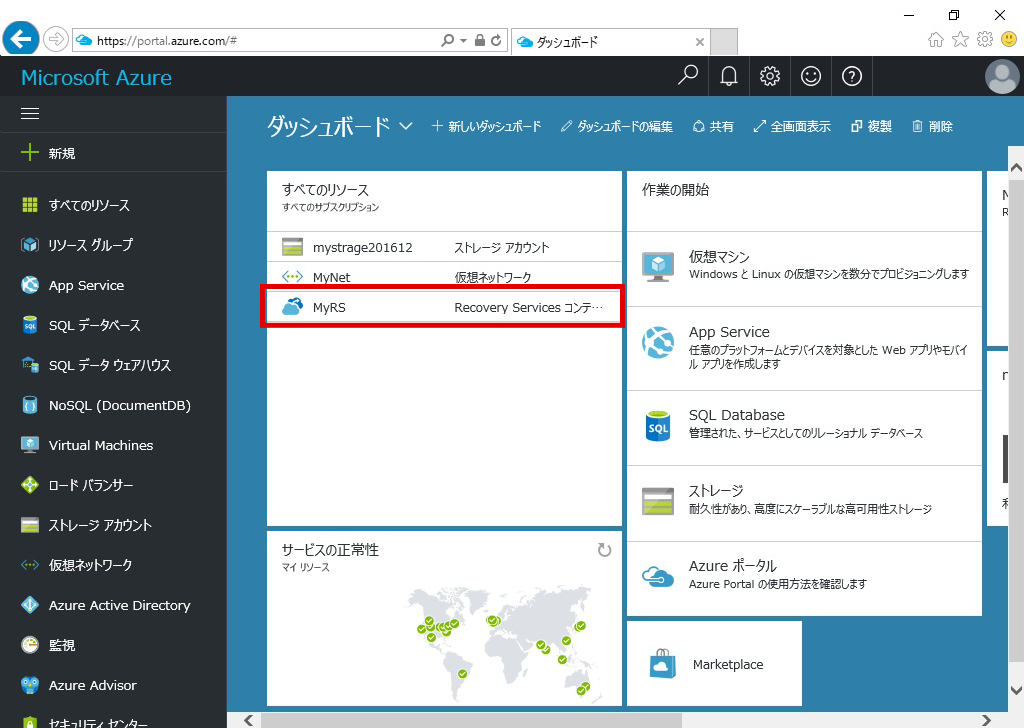
Task: Open SQL Database getting-started item
Action: coord(804,428)
